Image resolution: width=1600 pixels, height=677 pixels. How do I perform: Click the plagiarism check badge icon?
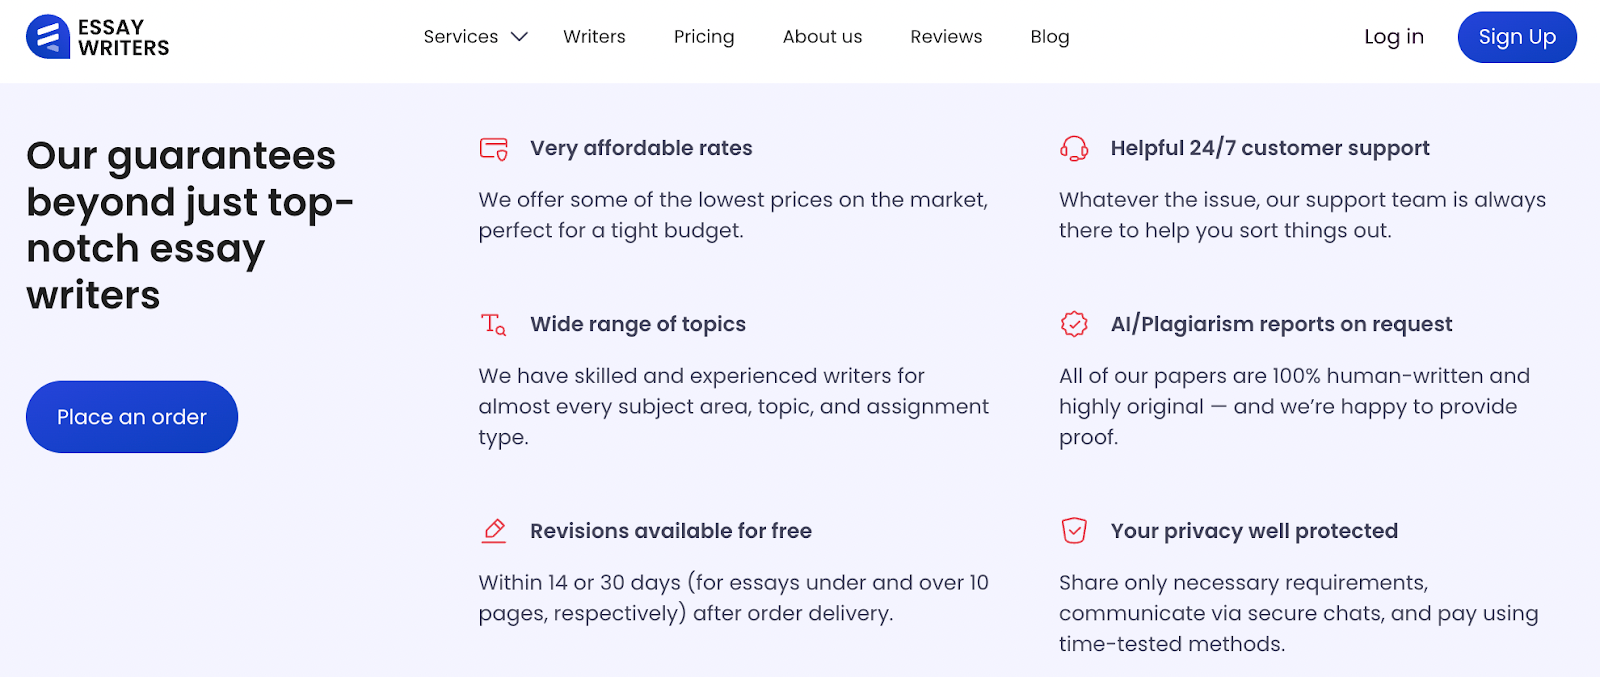tap(1074, 324)
